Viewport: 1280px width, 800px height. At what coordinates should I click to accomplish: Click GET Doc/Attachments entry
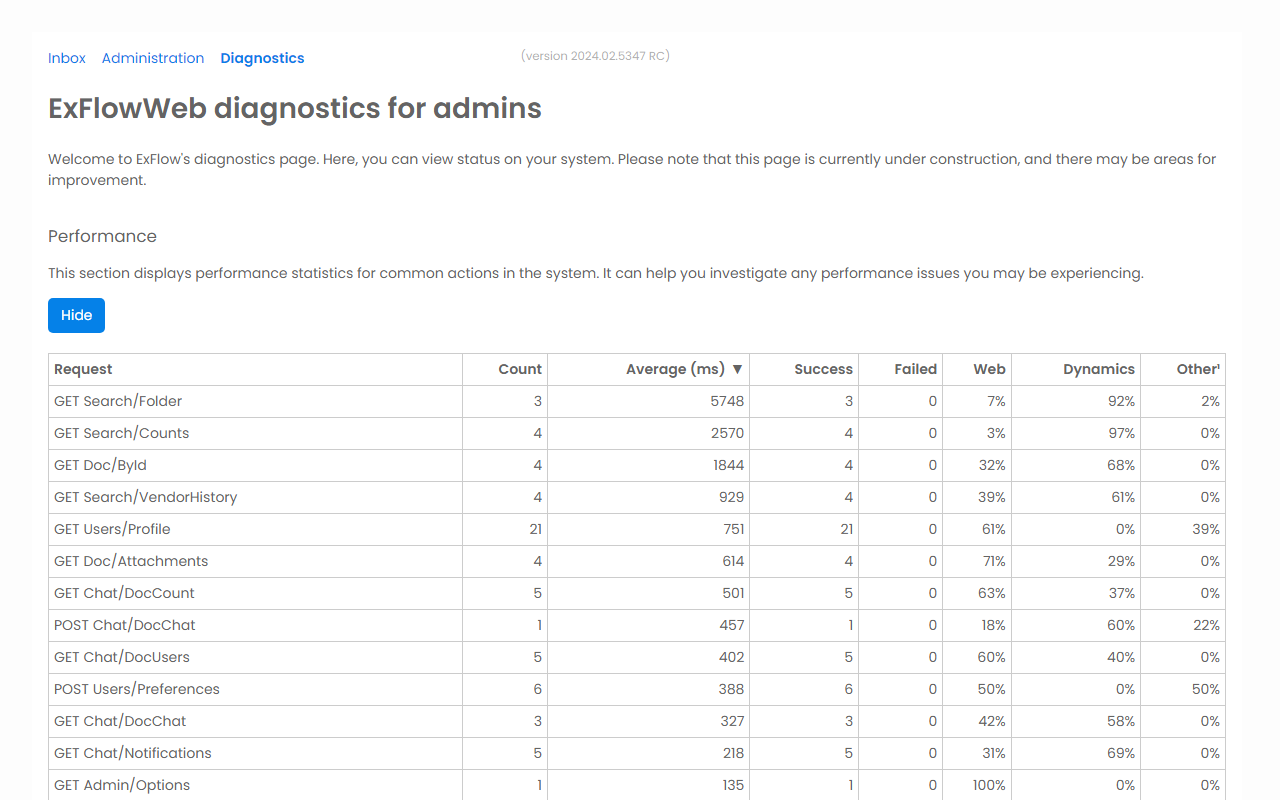(131, 561)
